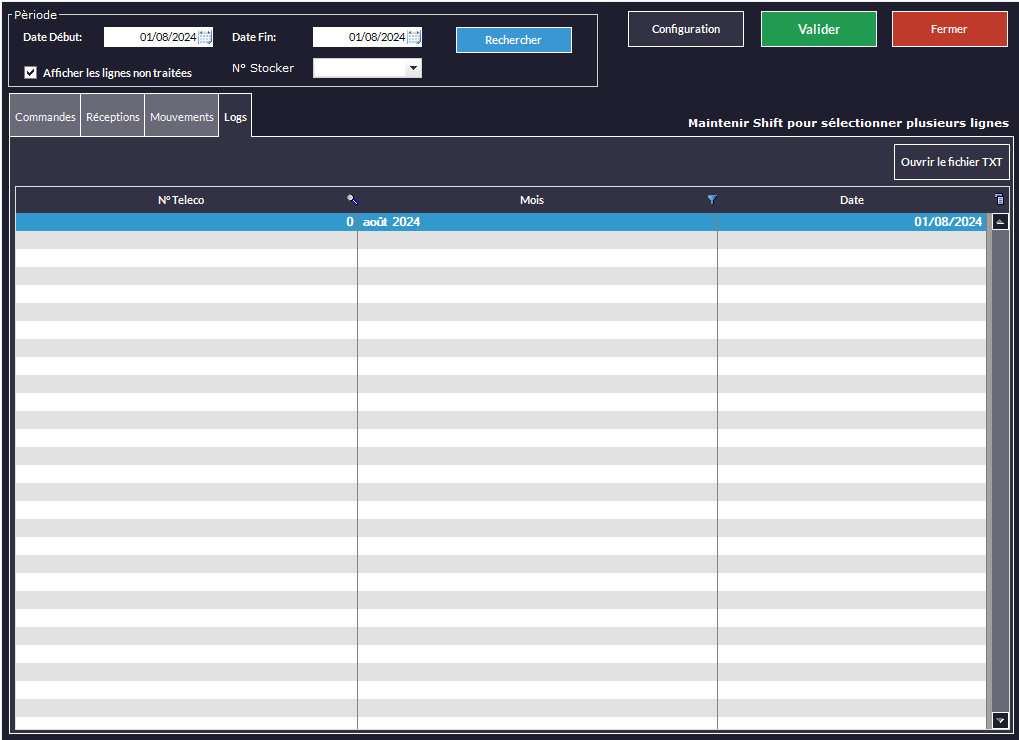1019x740 pixels.
Task: Click the filter icon in Mois header
Action: 712,200
